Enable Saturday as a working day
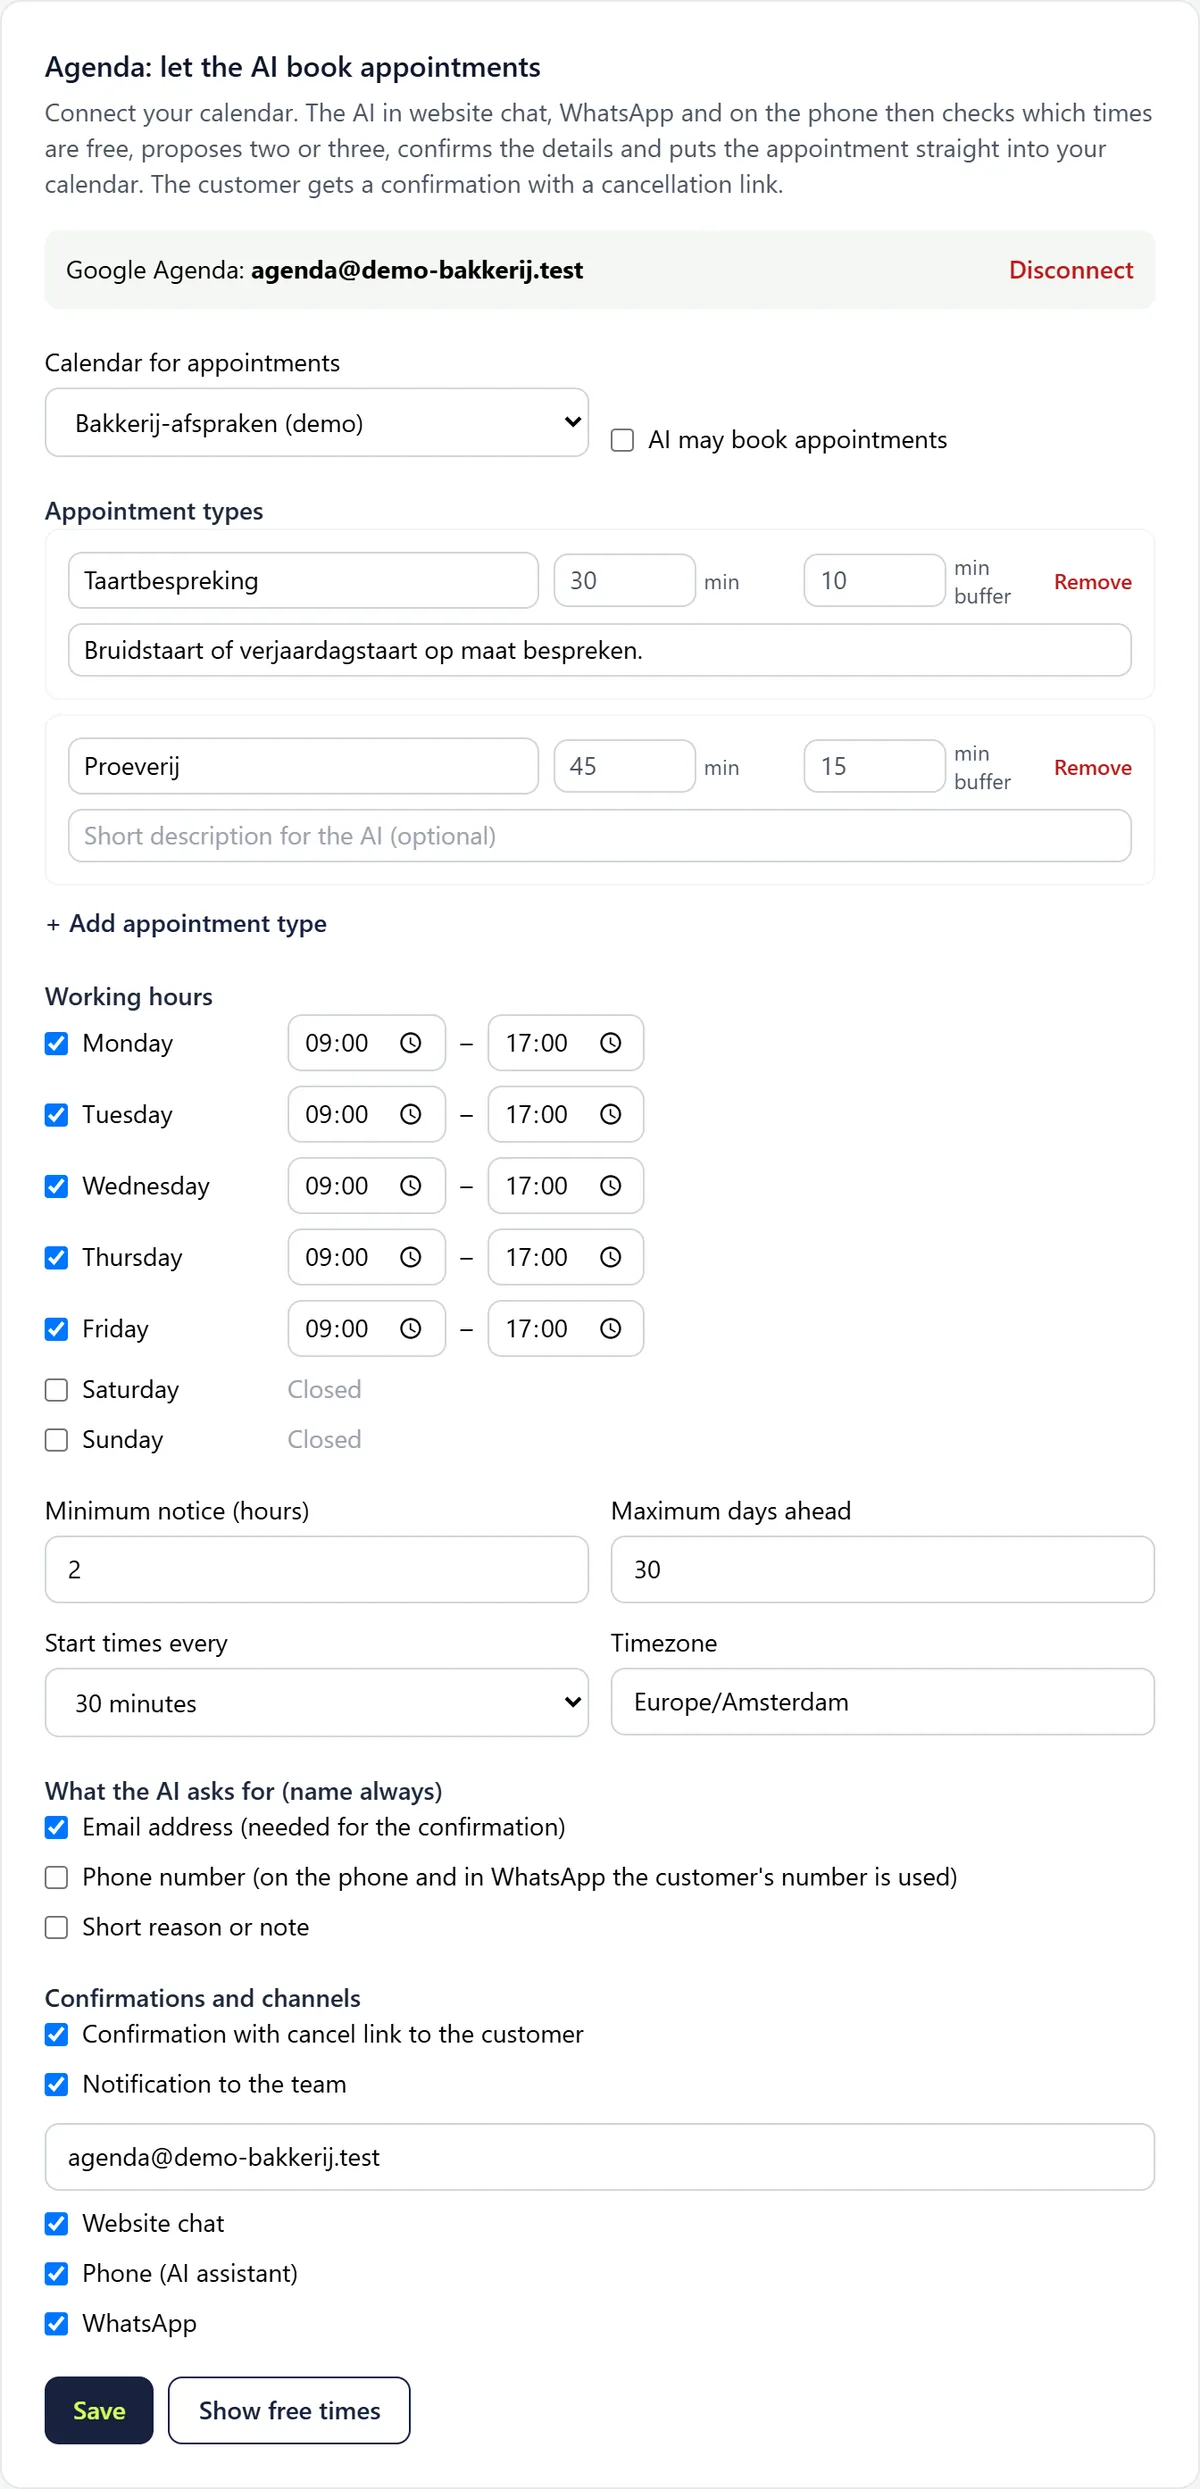The image size is (1200, 2489). pos(57,1390)
